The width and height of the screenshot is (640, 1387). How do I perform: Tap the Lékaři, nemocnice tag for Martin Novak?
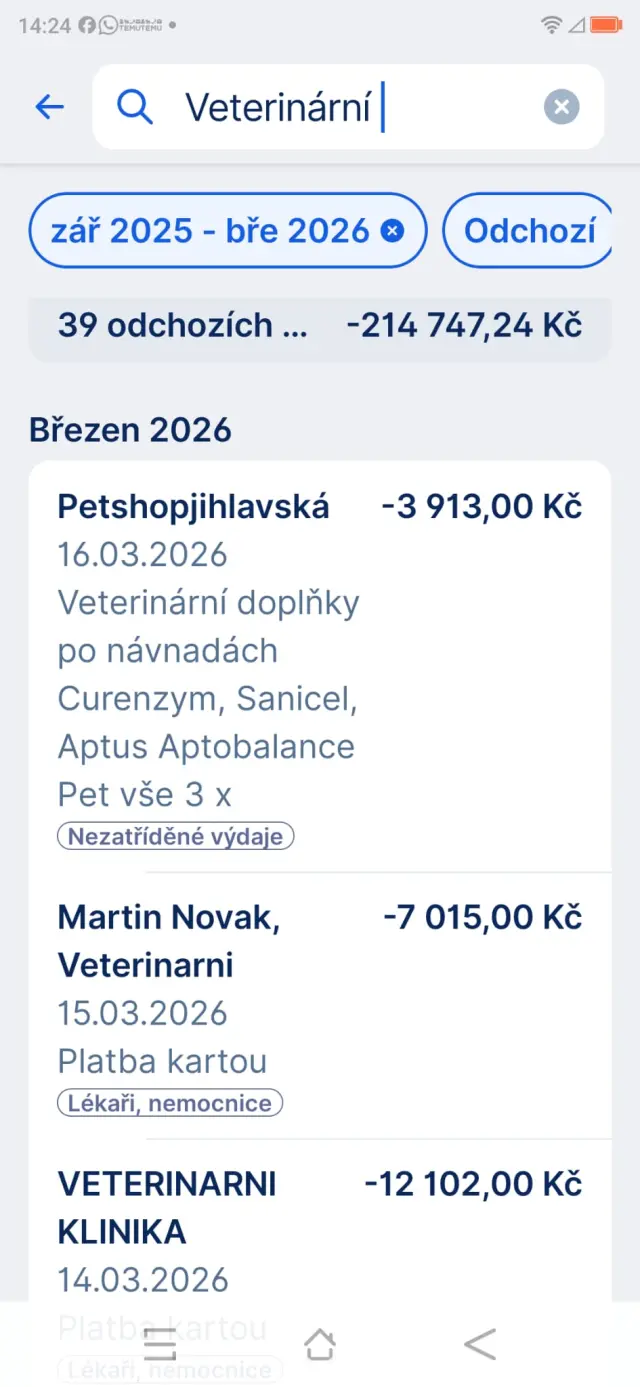(170, 1103)
